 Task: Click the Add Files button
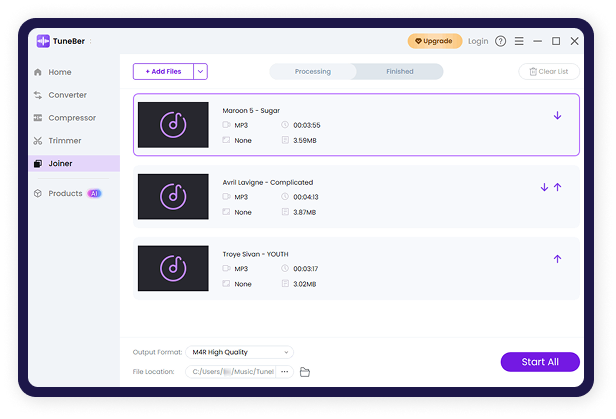point(163,71)
